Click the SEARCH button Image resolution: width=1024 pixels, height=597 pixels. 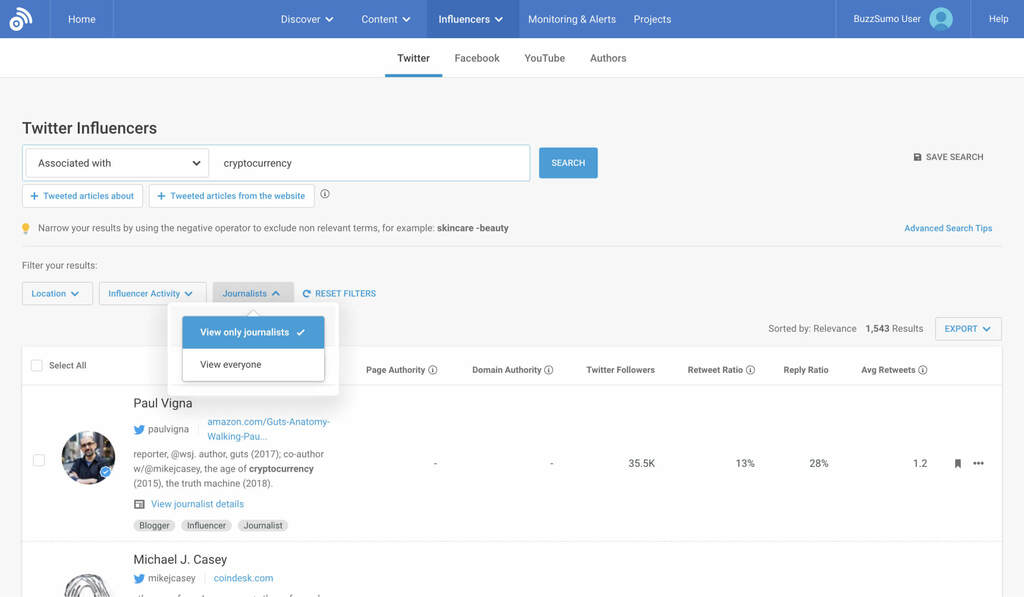568,162
